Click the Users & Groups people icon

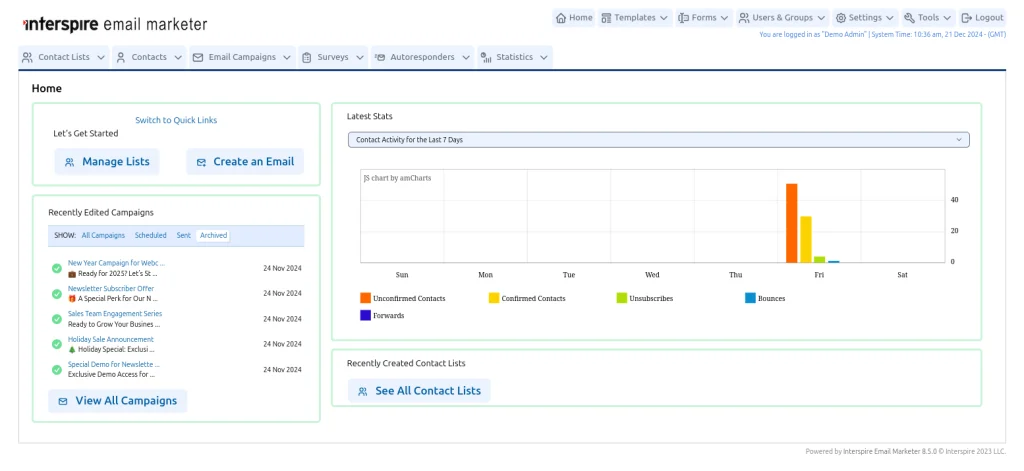point(744,18)
